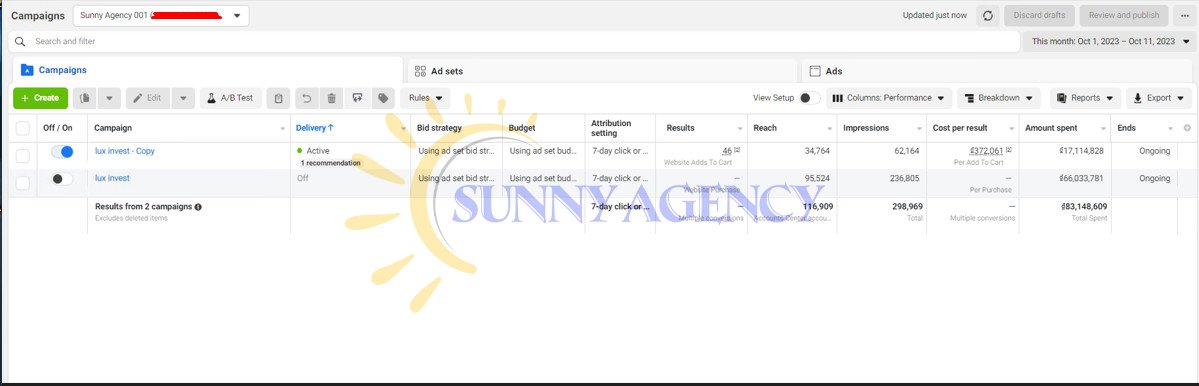Click the undo arrow icon
This screenshot has height=386, width=1199.
click(x=307, y=98)
